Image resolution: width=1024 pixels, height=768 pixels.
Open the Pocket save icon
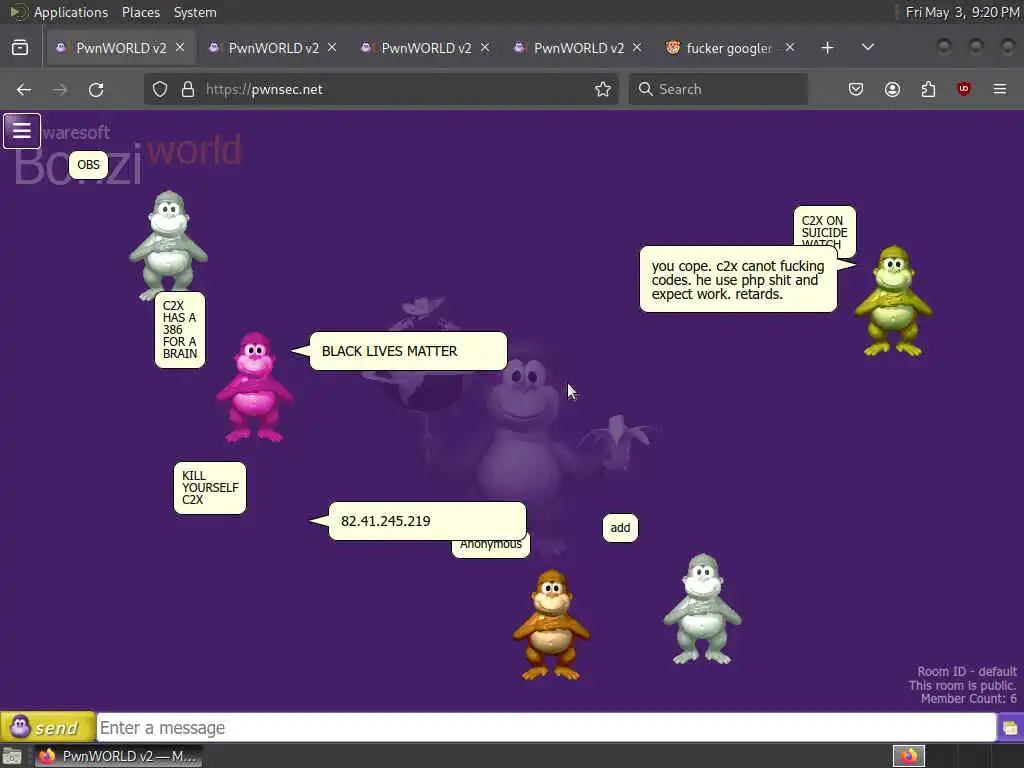click(856, 89)
